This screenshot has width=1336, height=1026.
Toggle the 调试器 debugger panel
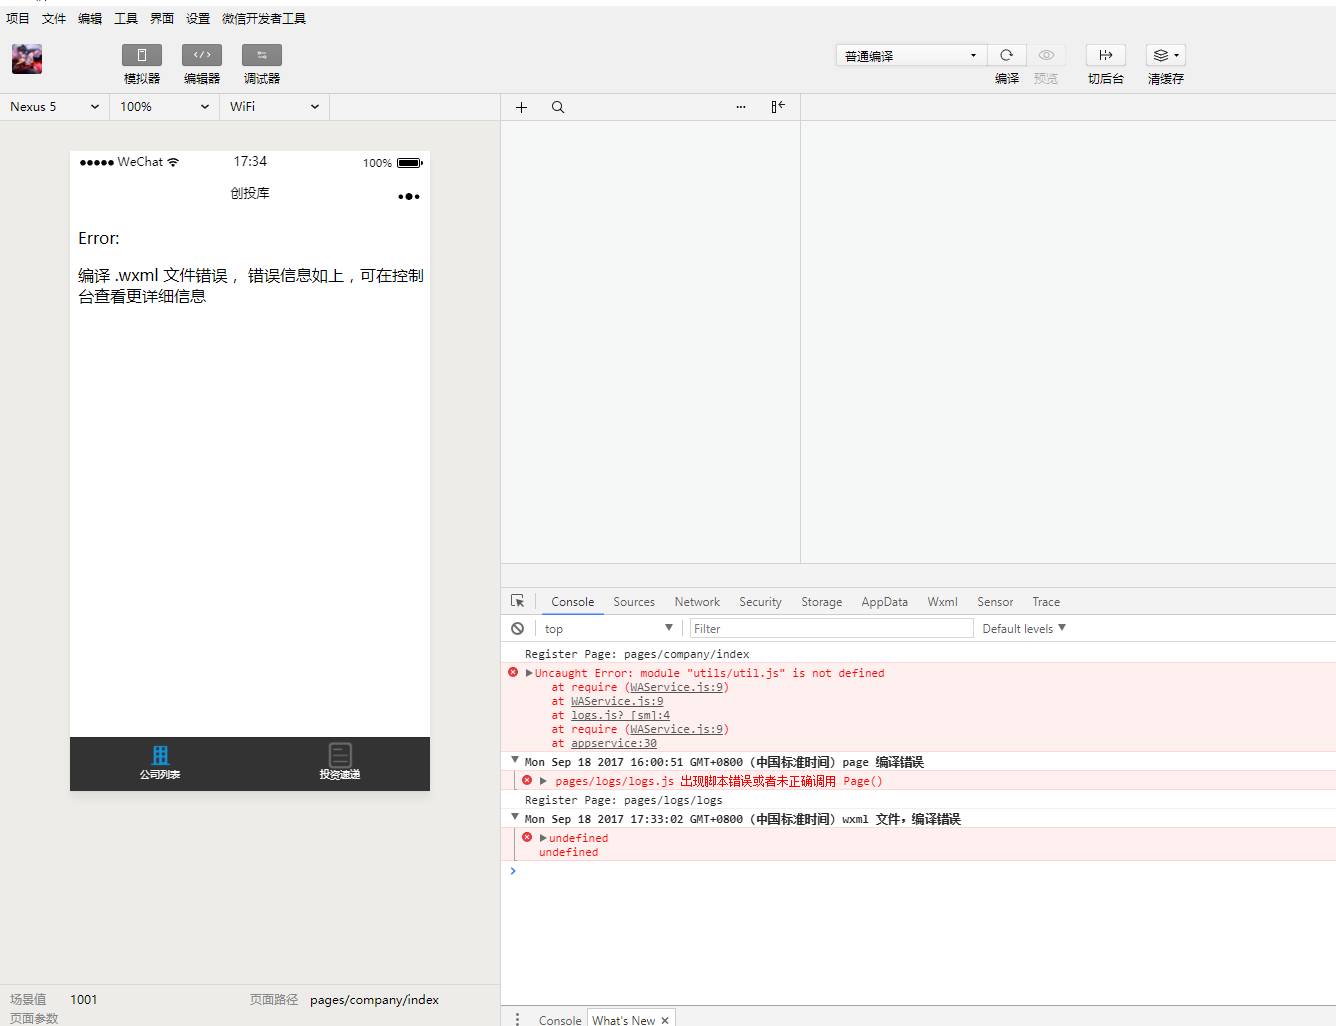(262, 55)
